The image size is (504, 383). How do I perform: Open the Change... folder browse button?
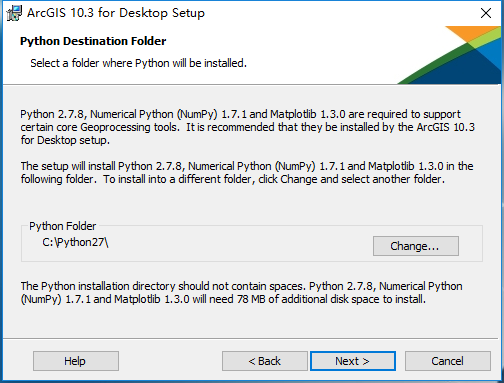tap(416, 246)
